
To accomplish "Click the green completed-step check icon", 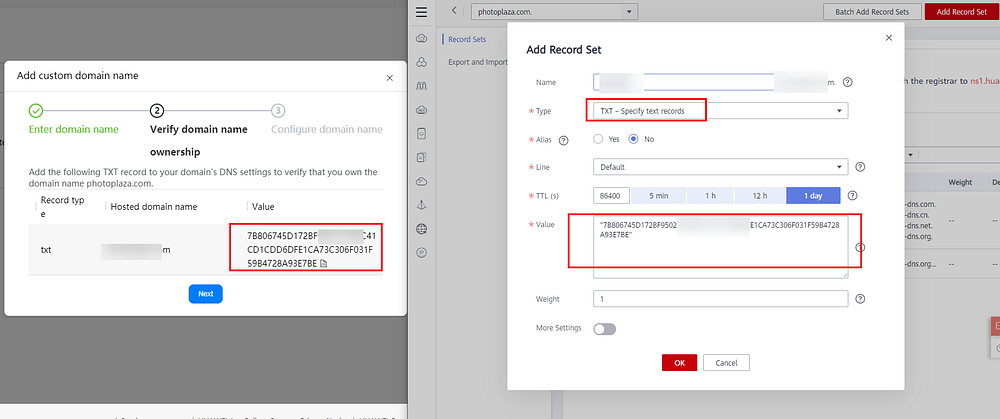I will [x=36, y=110].
